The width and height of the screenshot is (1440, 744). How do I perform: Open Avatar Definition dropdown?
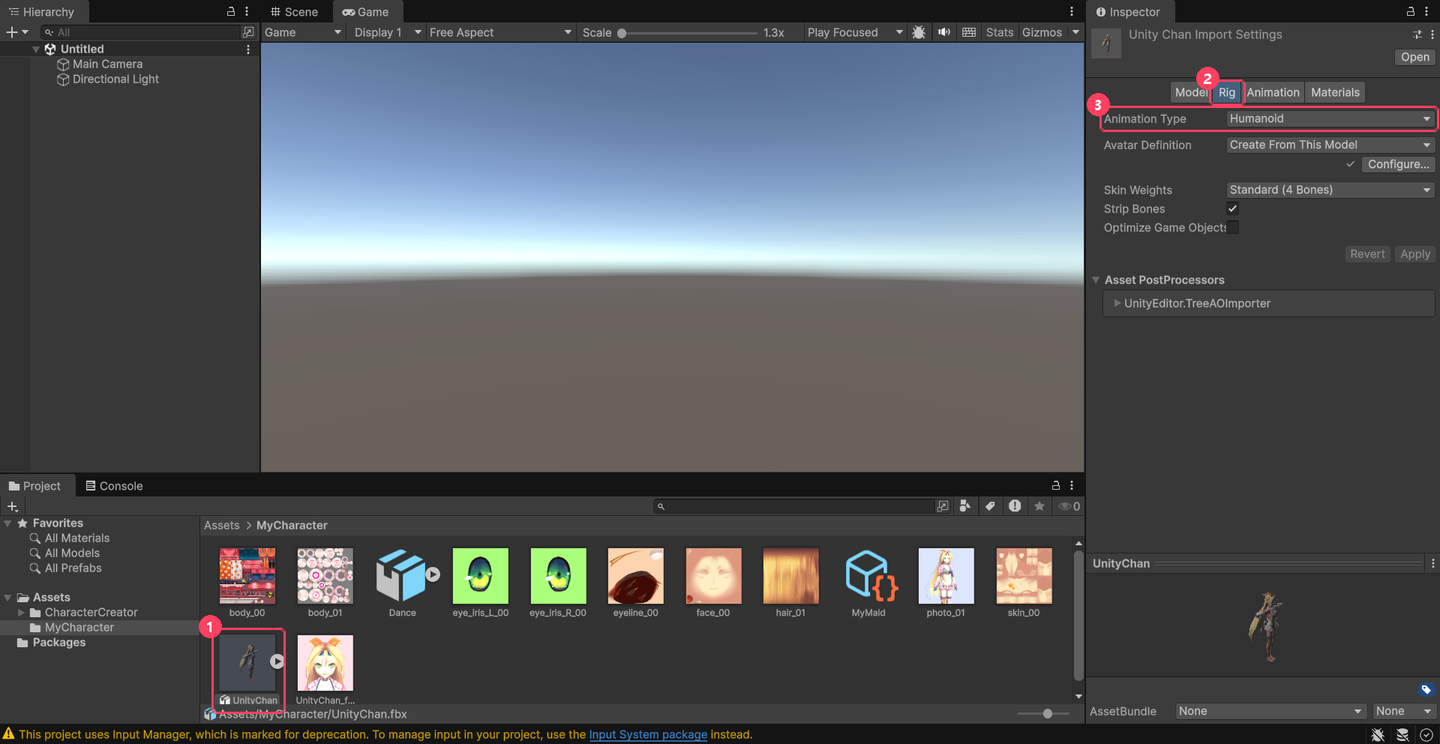pyautogui.click(x=1330, y=145)
